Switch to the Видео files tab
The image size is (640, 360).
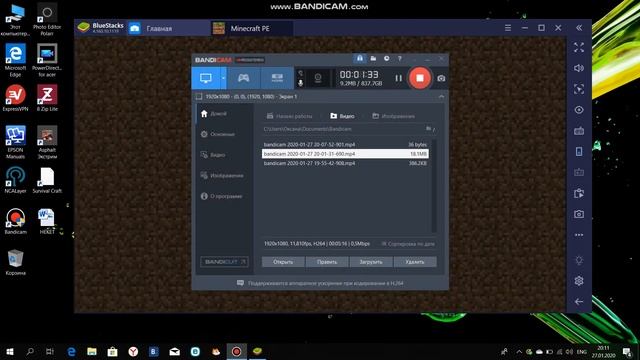click(x=342, y=116)
